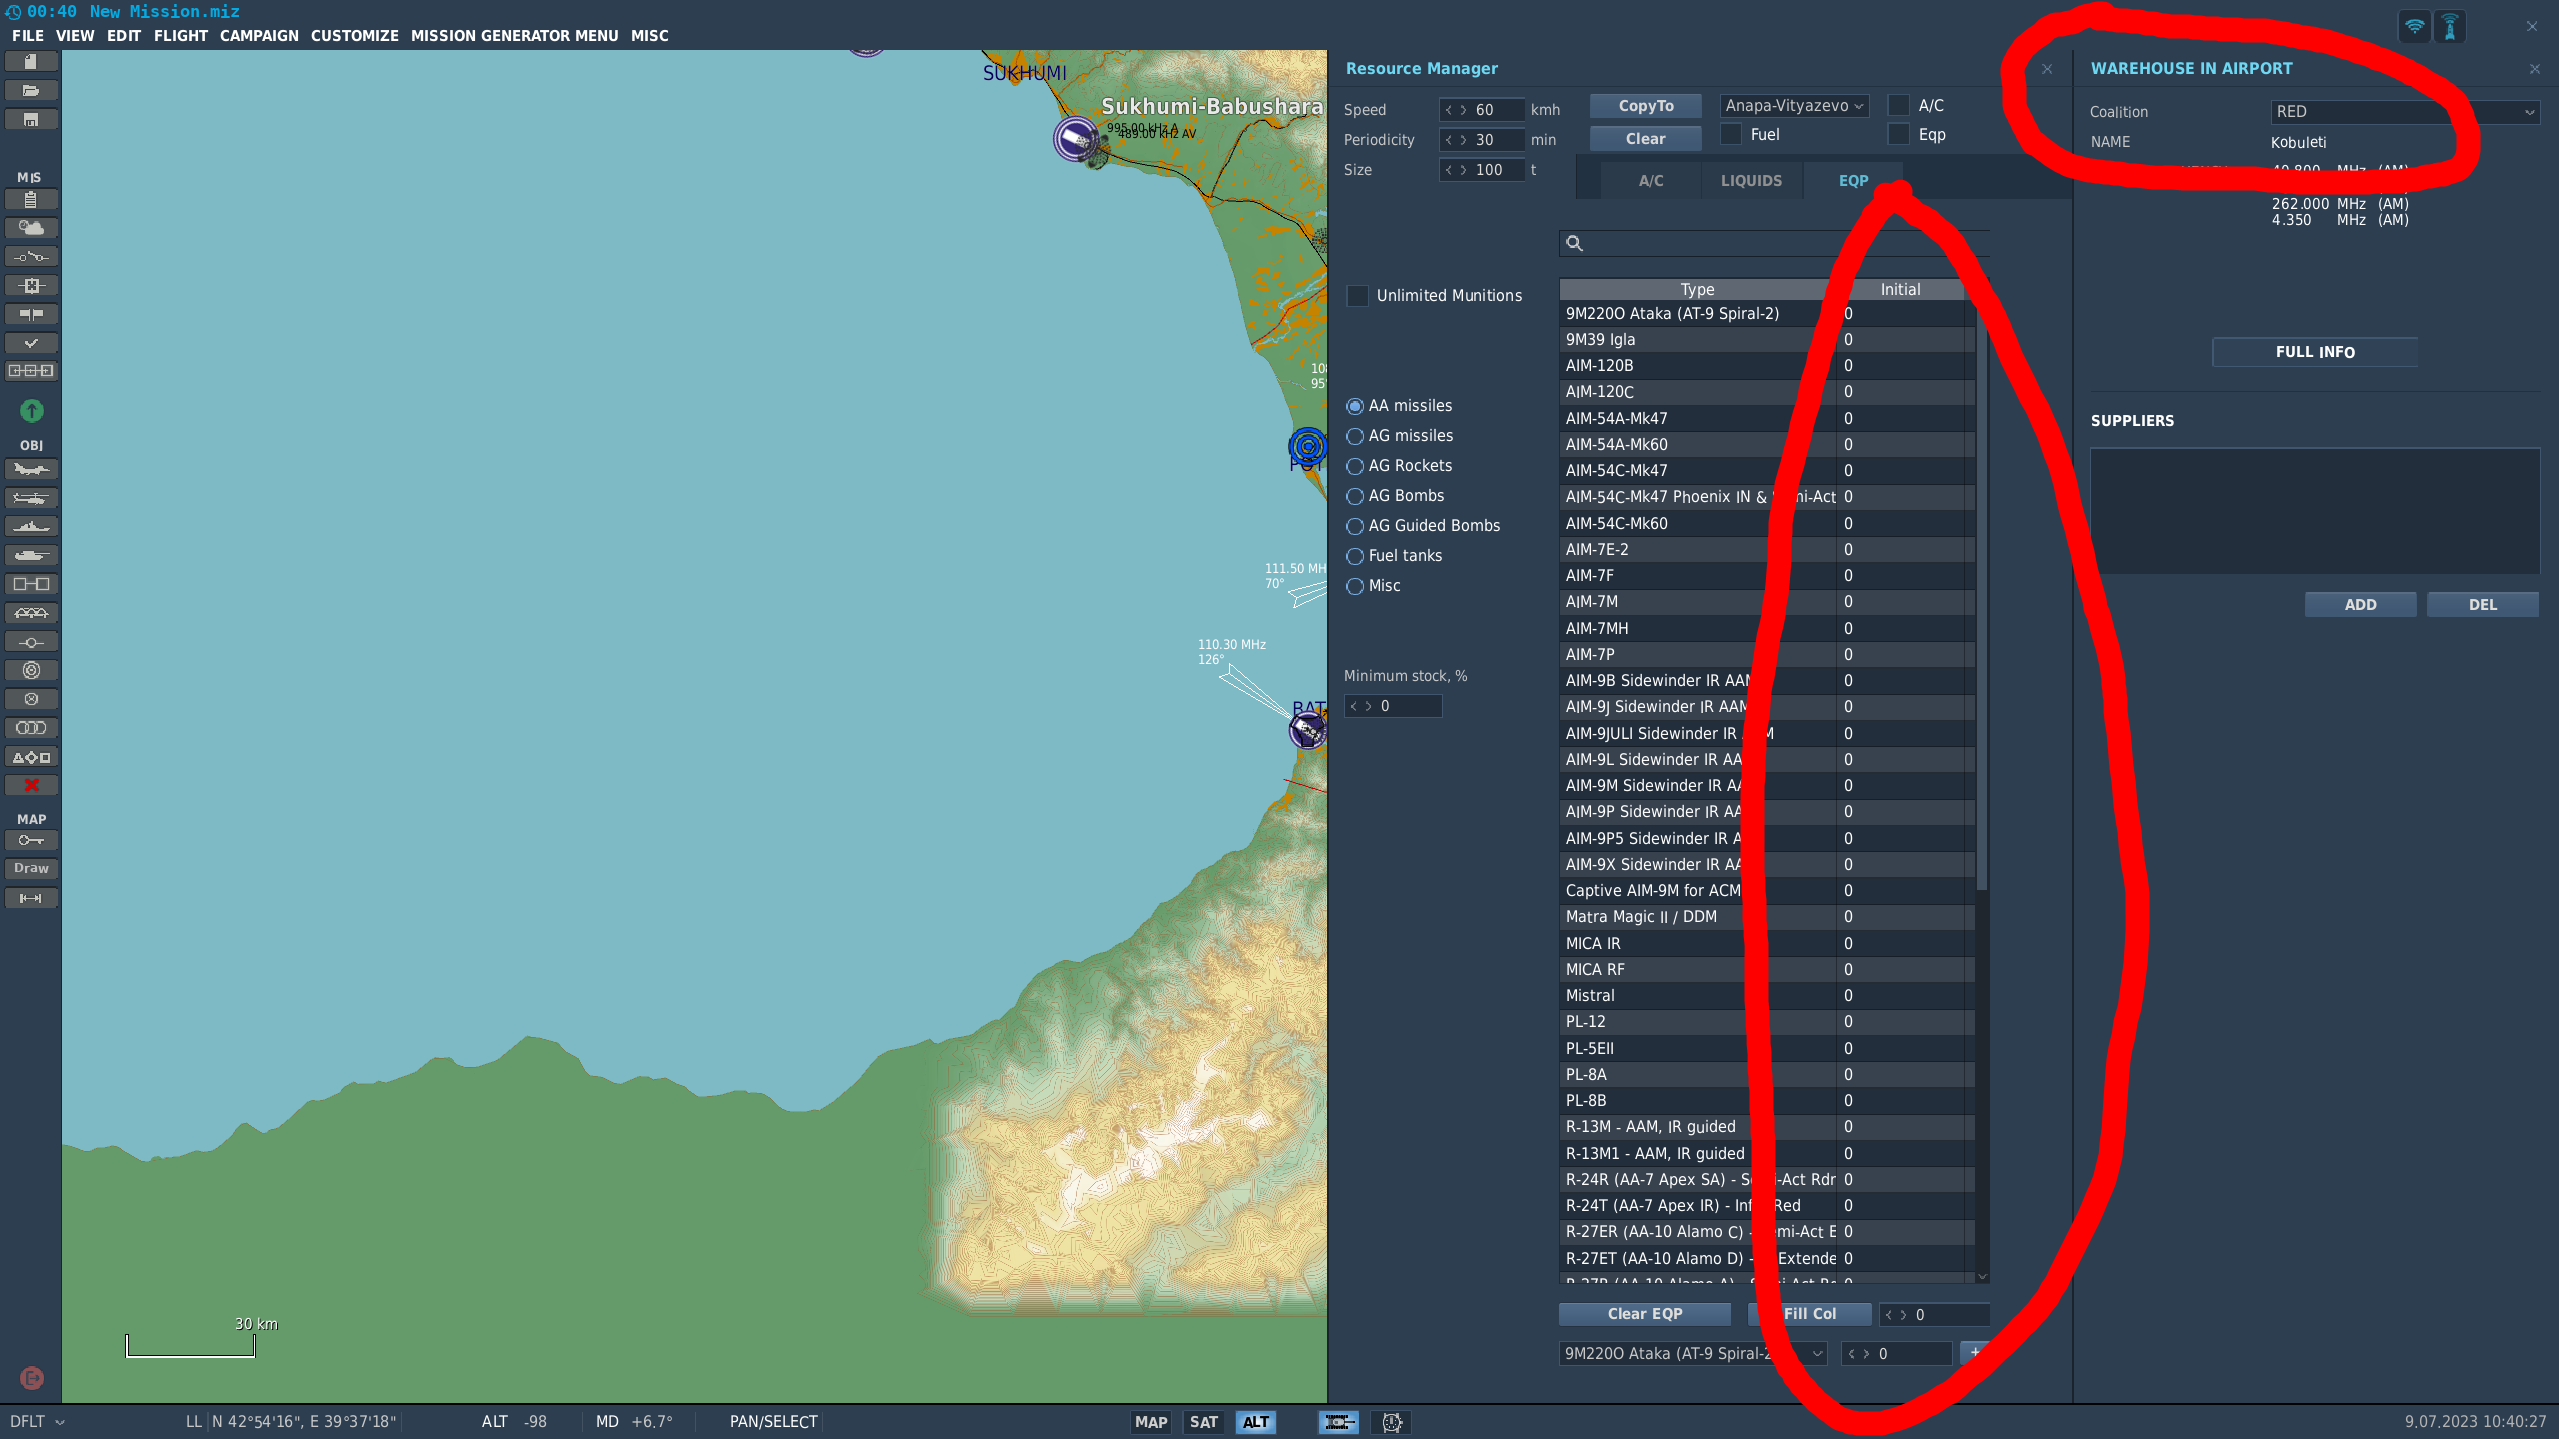The height and width of the screenshot is (1439, 2559).
Task: Open the MISSION GENERATOR MENU
Action: [x=514, y=36]
